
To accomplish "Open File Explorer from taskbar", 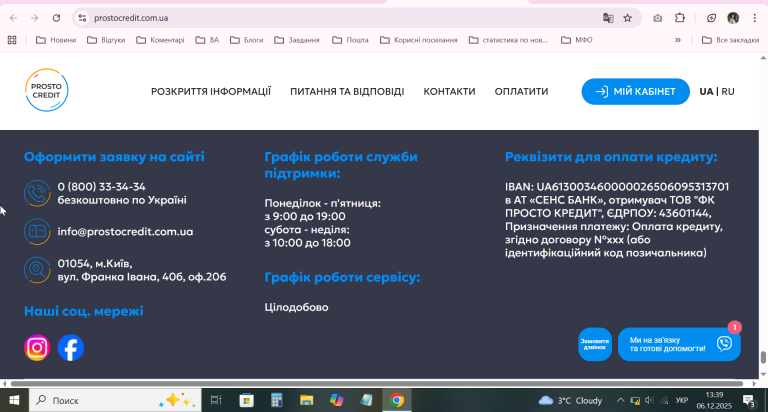I will (x=307, y=400).
